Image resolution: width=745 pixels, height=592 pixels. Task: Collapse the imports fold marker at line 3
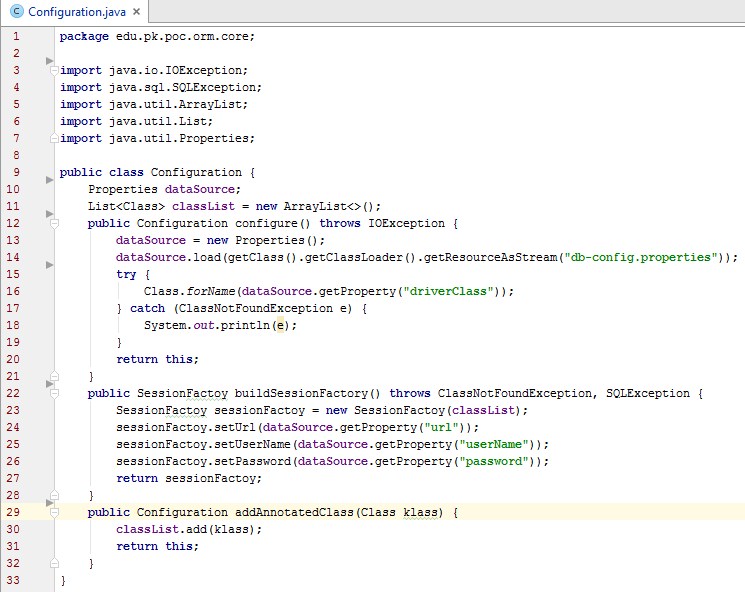click(54, 70)
